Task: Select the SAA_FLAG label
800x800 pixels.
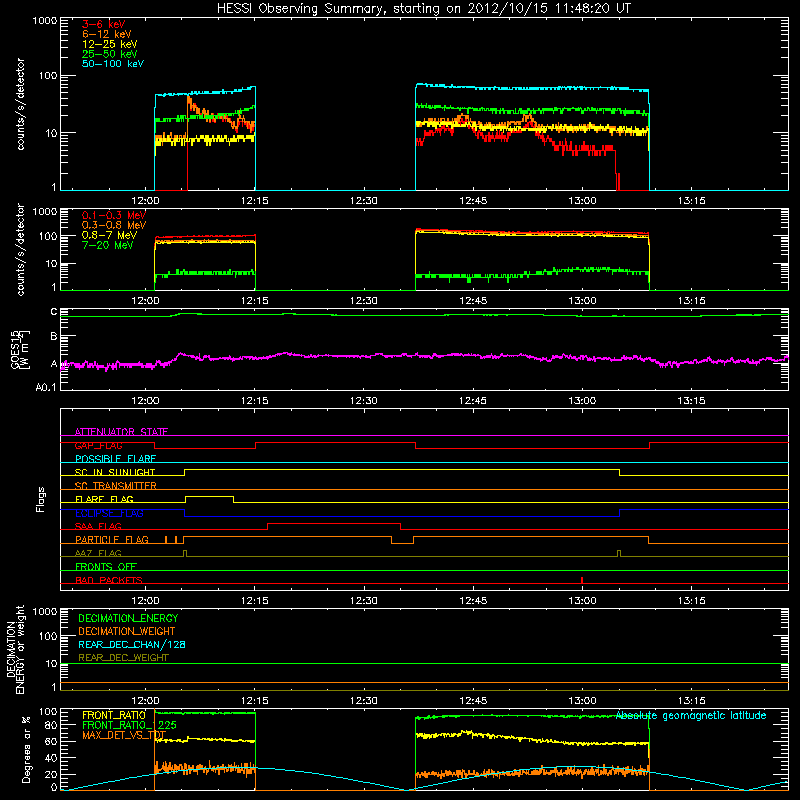Action: [98, 526]
